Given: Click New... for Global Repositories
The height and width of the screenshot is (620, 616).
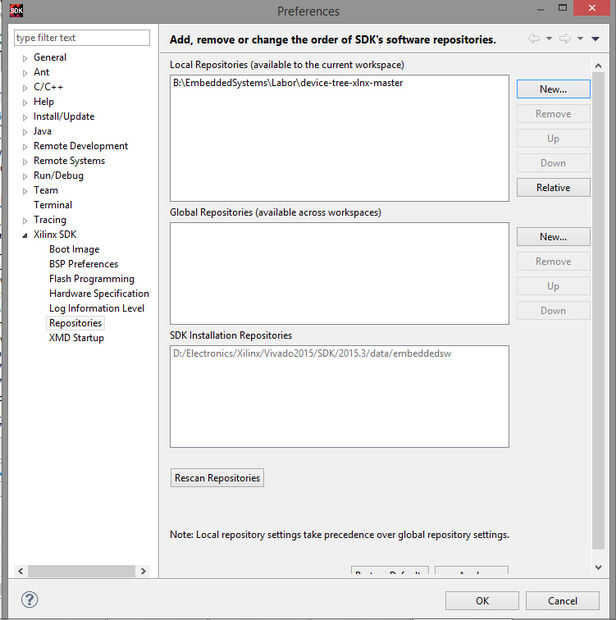Looking at the screenshot, I should (x=553, y=236).
